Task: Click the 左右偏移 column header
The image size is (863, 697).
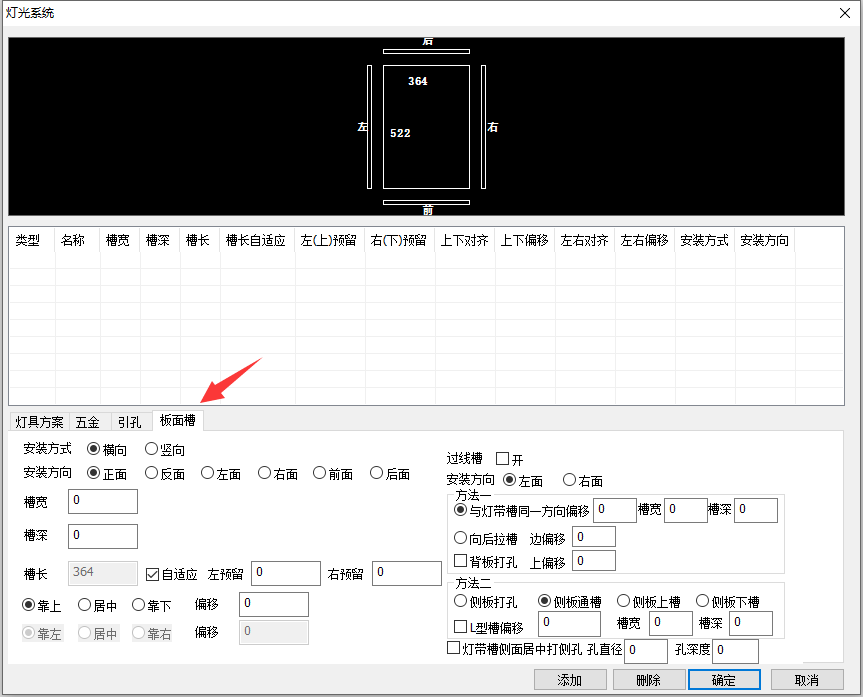Action: 644,240
